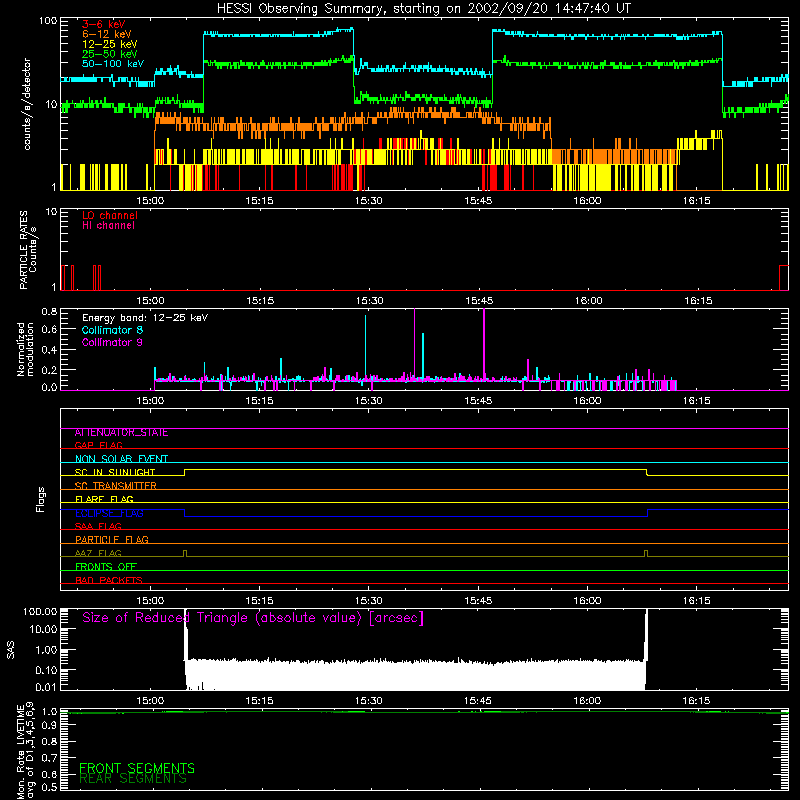Screen dimensions: 800x800
Task: Click the BAD_PACKETS flag label
Action: point(109,580)
